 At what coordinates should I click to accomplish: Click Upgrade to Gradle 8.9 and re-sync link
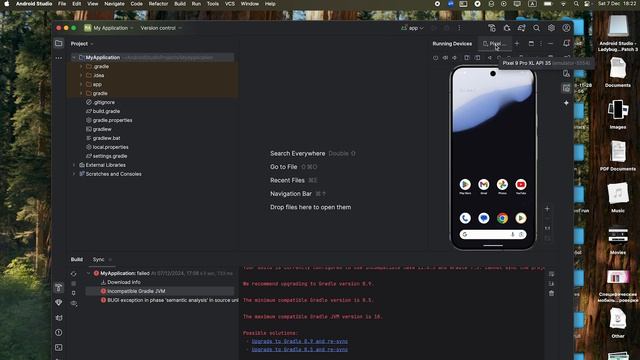pos(300,341)
